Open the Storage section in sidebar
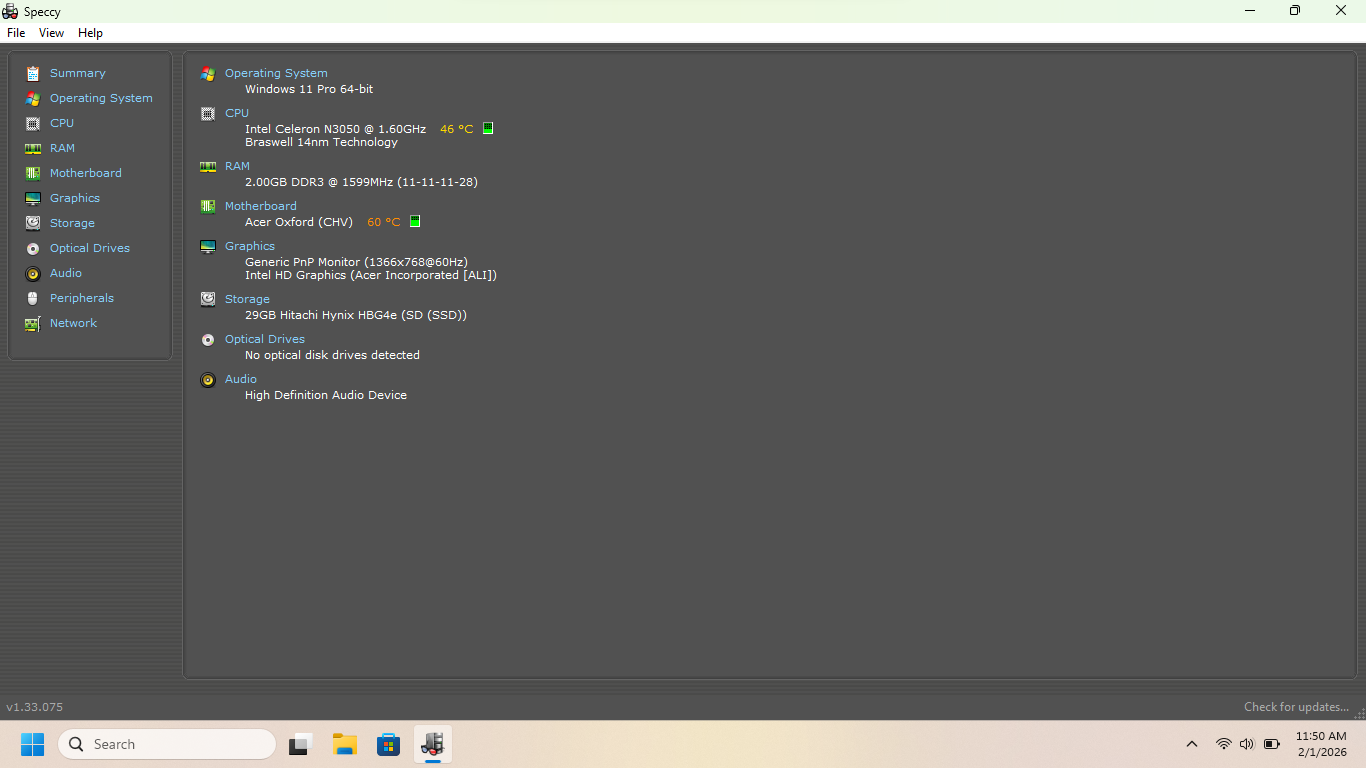1366x768 pixels. point(72,223)
